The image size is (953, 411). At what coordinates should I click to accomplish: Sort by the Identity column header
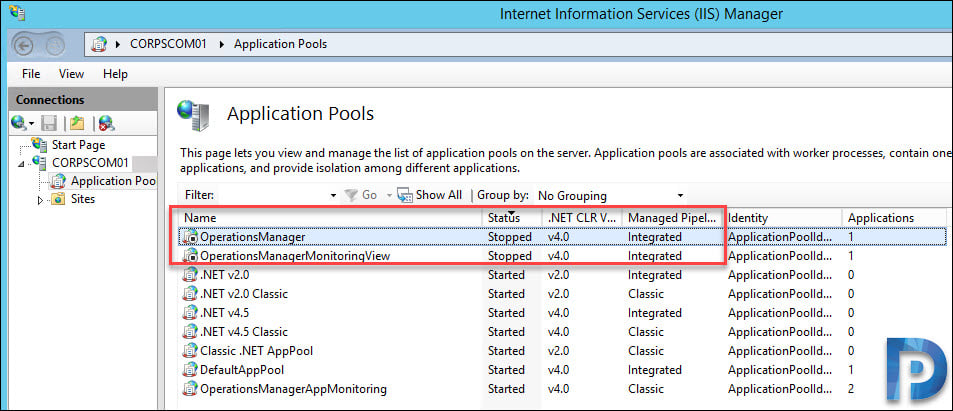pos(782,218)
